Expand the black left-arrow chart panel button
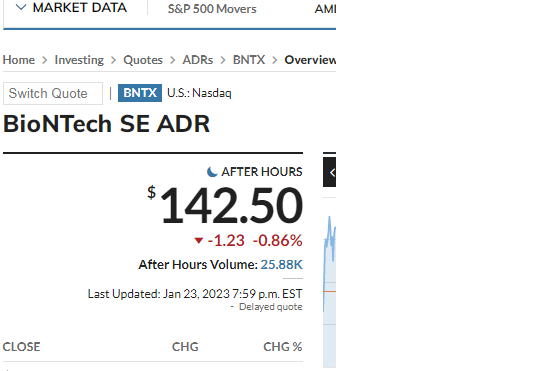The image size is (540, 371). [x=330, y=172]
